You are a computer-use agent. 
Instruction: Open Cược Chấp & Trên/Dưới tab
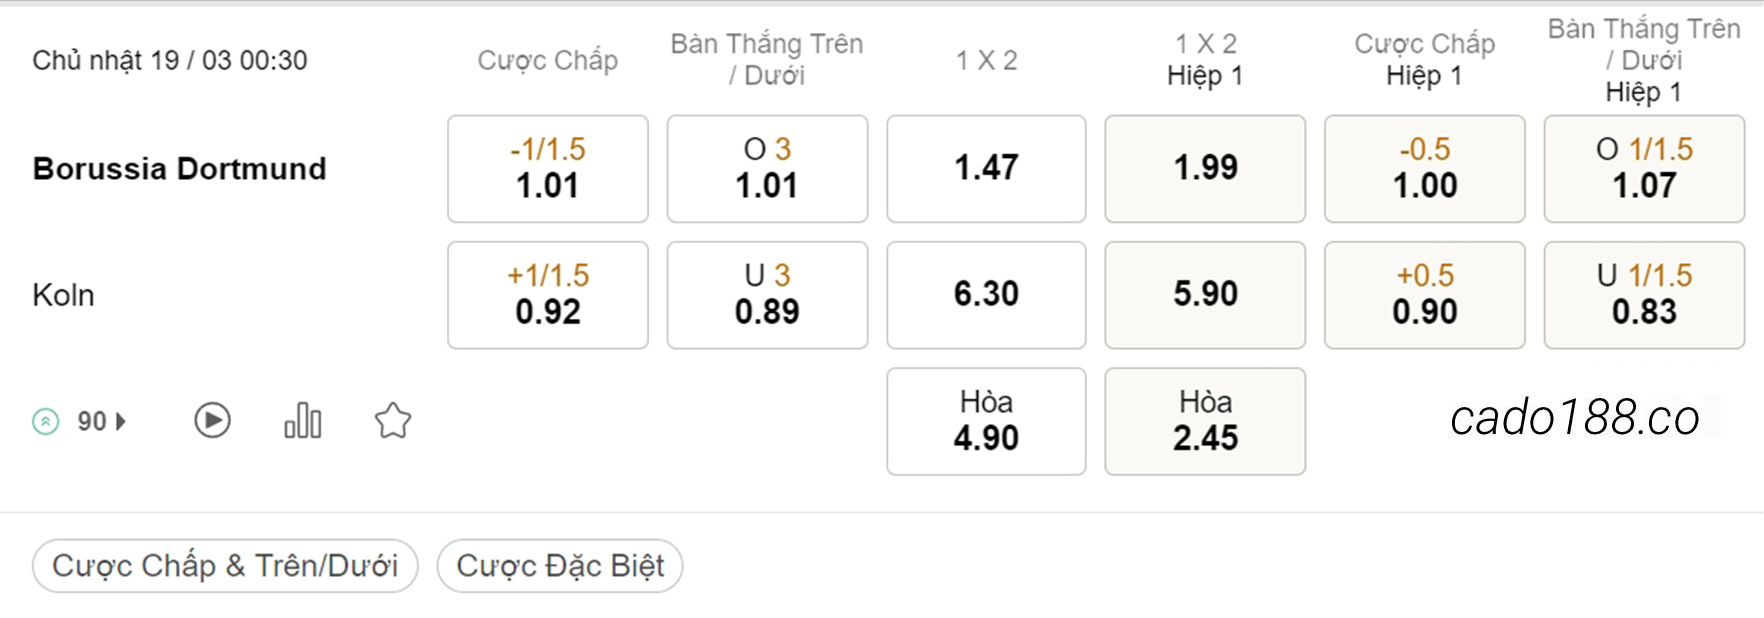[225, 566]
